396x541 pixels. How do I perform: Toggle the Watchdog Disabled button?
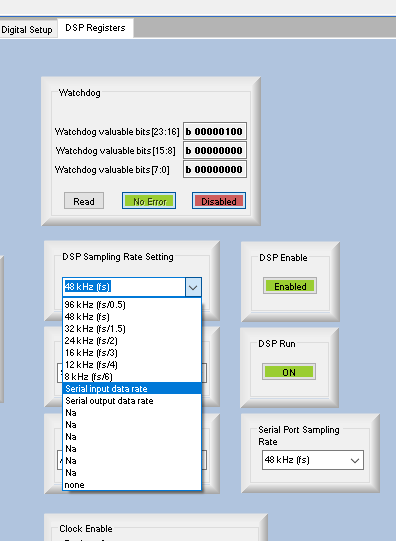click(x=219, y=201)
